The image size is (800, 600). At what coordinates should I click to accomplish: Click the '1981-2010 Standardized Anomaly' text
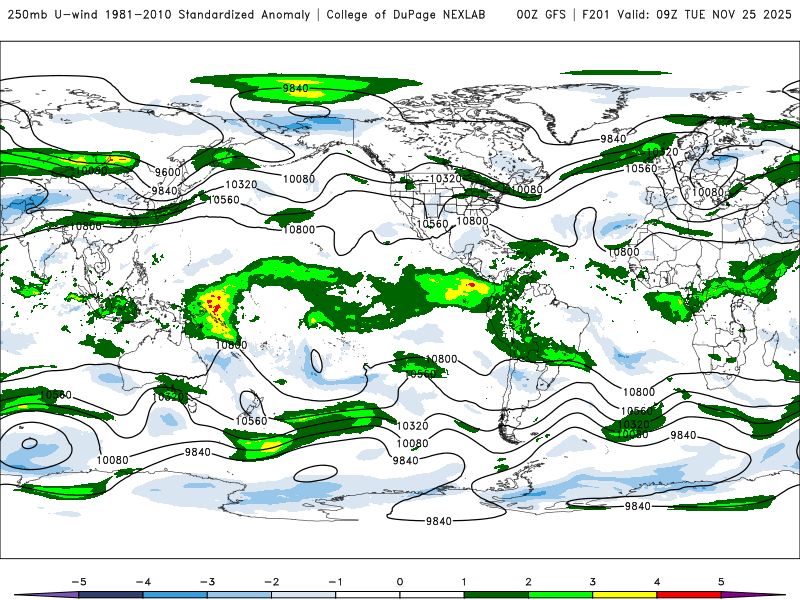click(x=208, y=14)
